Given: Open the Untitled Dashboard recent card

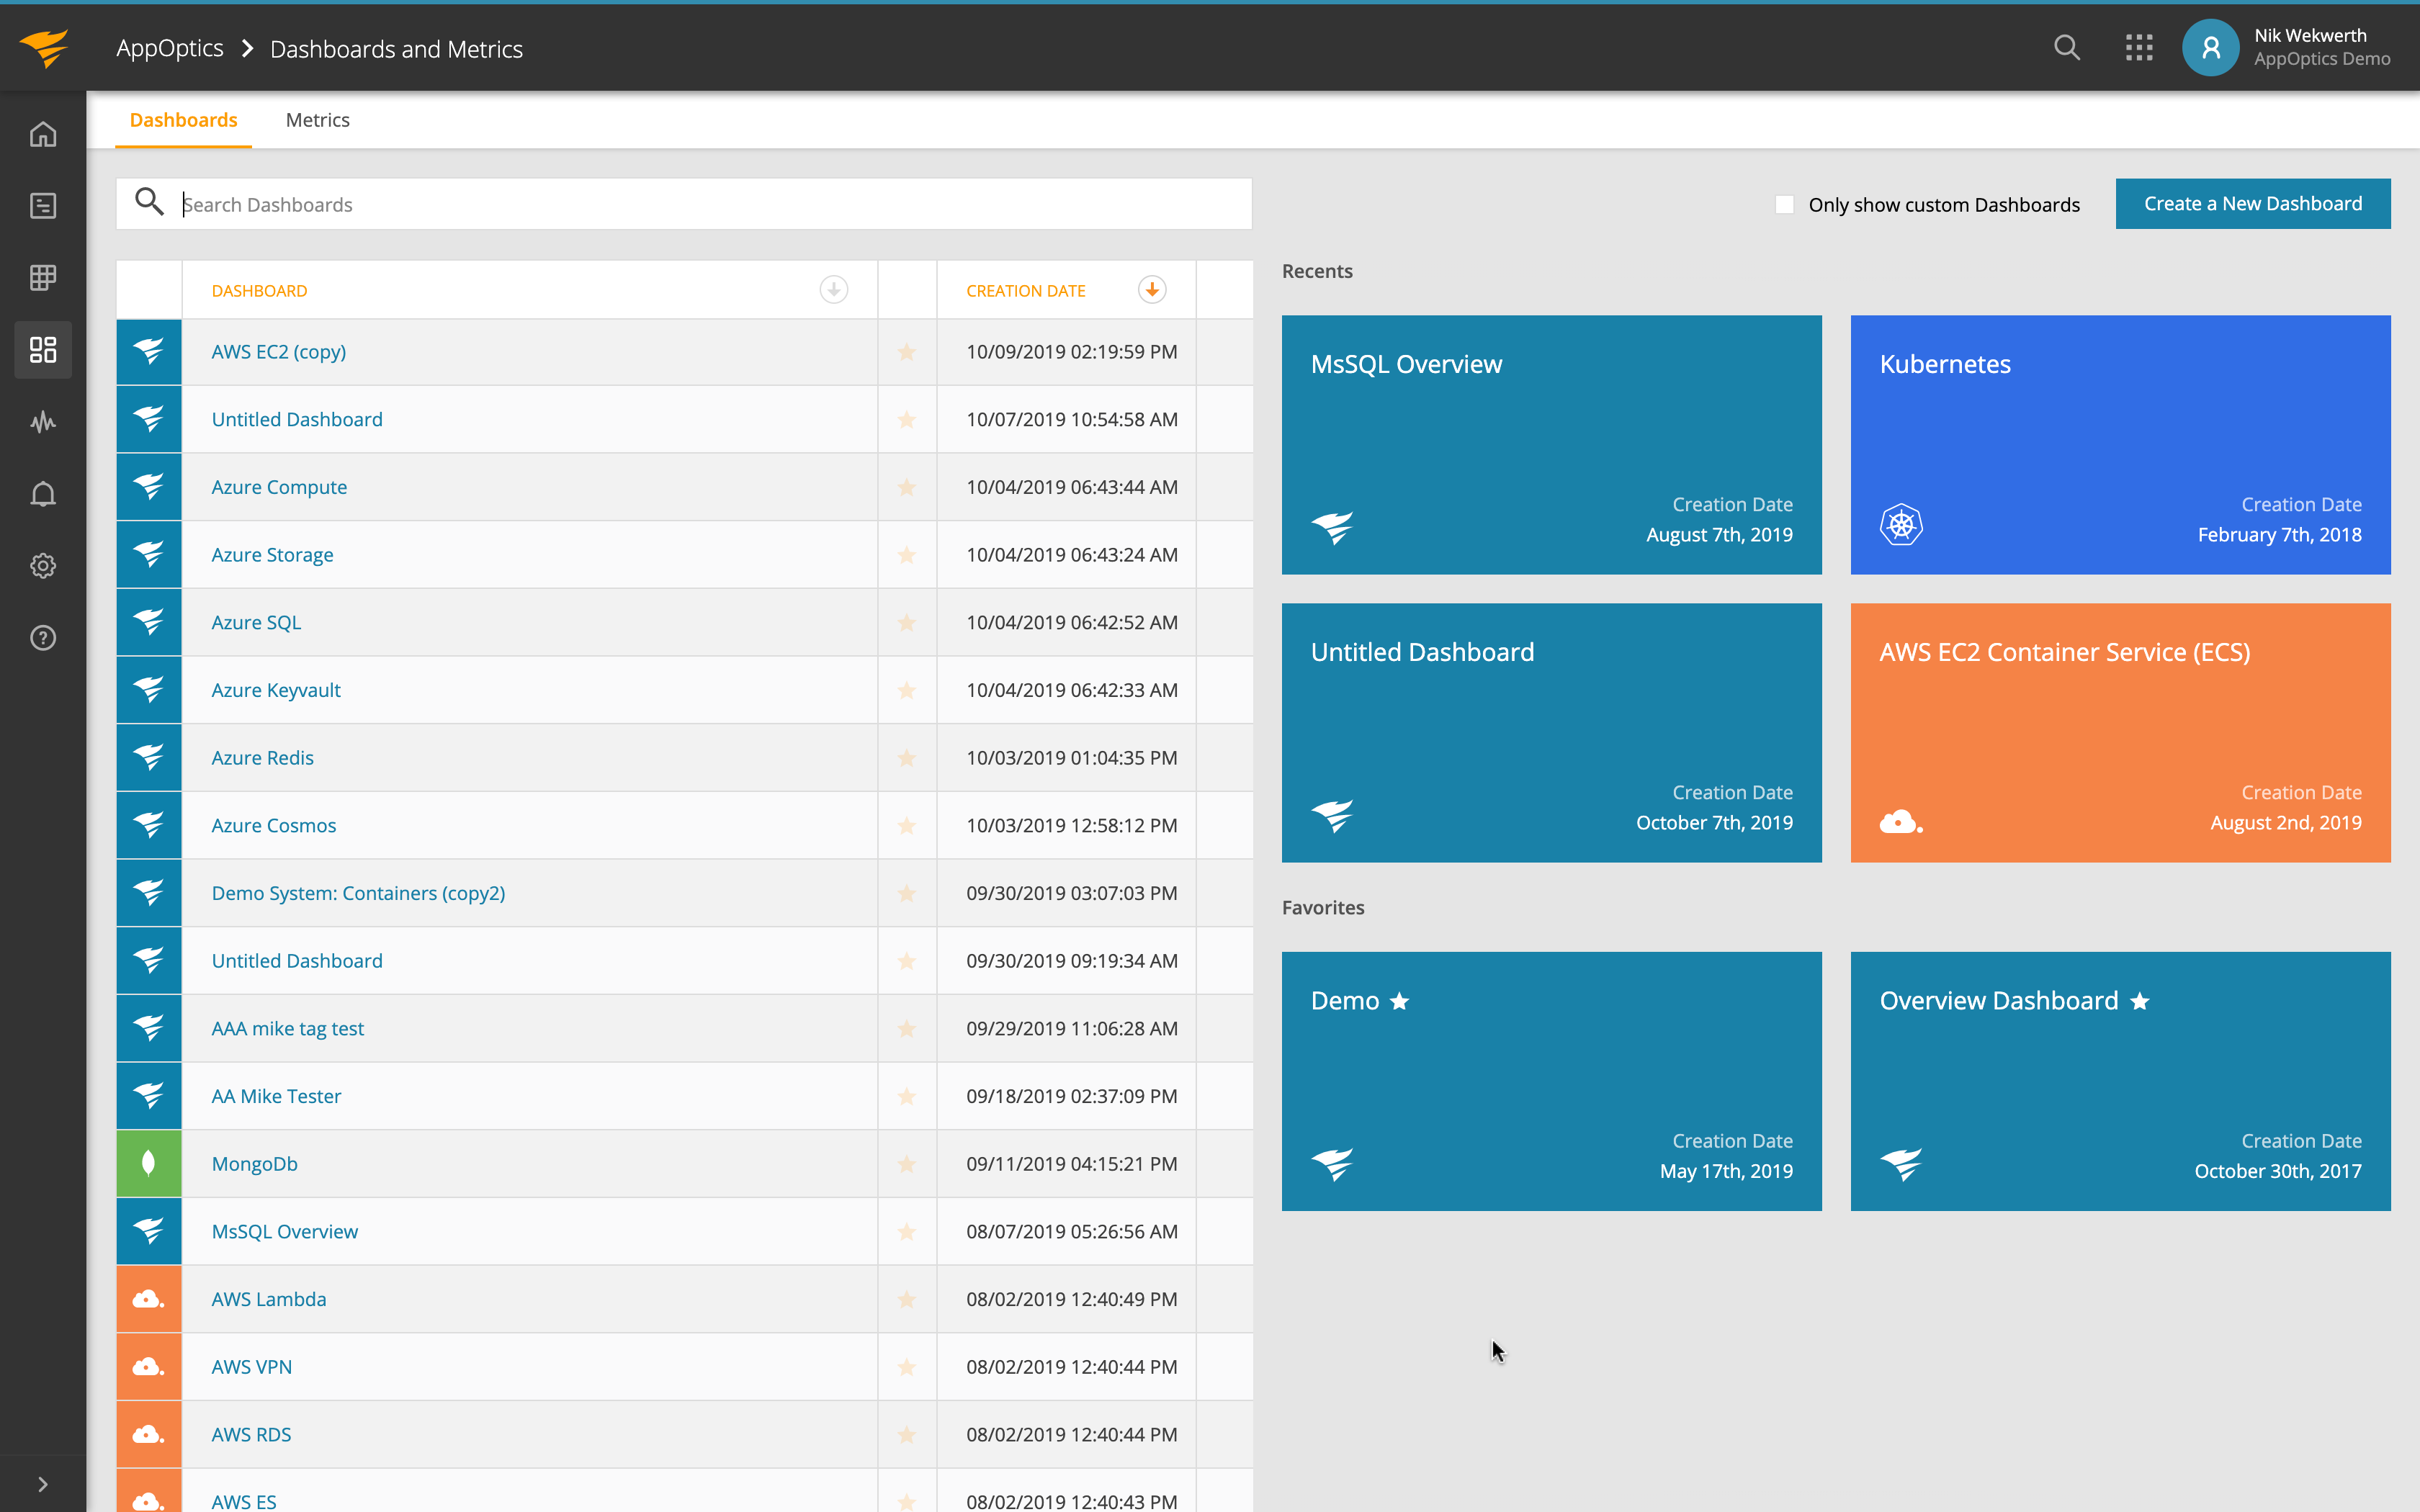Looking at the screenshot, I should point(1551,732).
